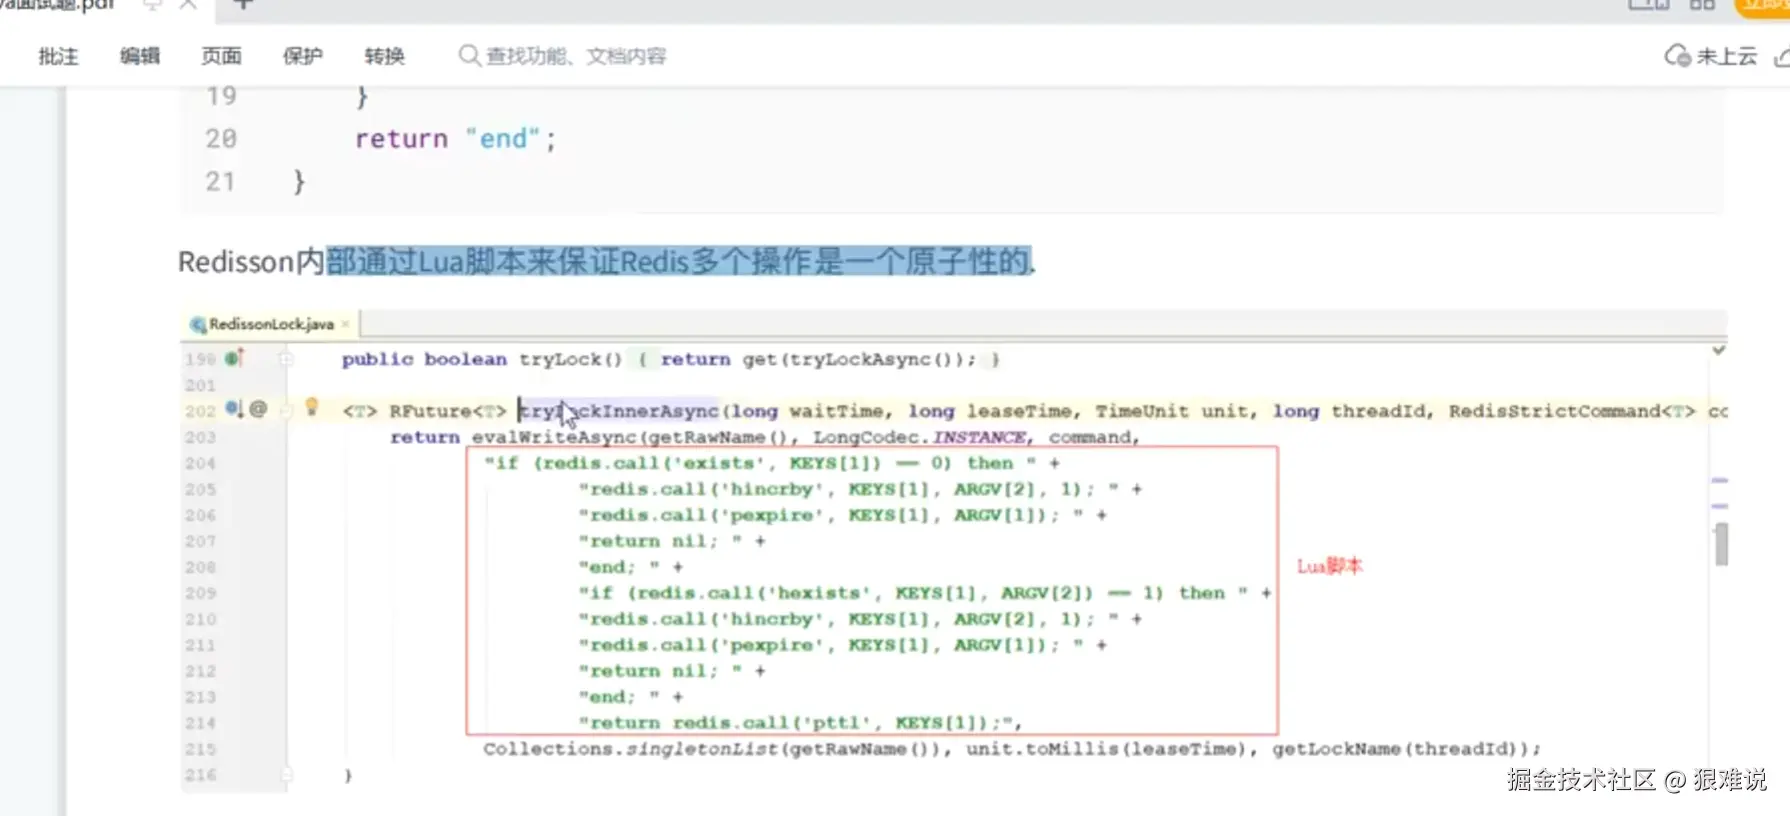Click the 未上云 label
The image size is (1790, 816).
tap(1727, 56)
